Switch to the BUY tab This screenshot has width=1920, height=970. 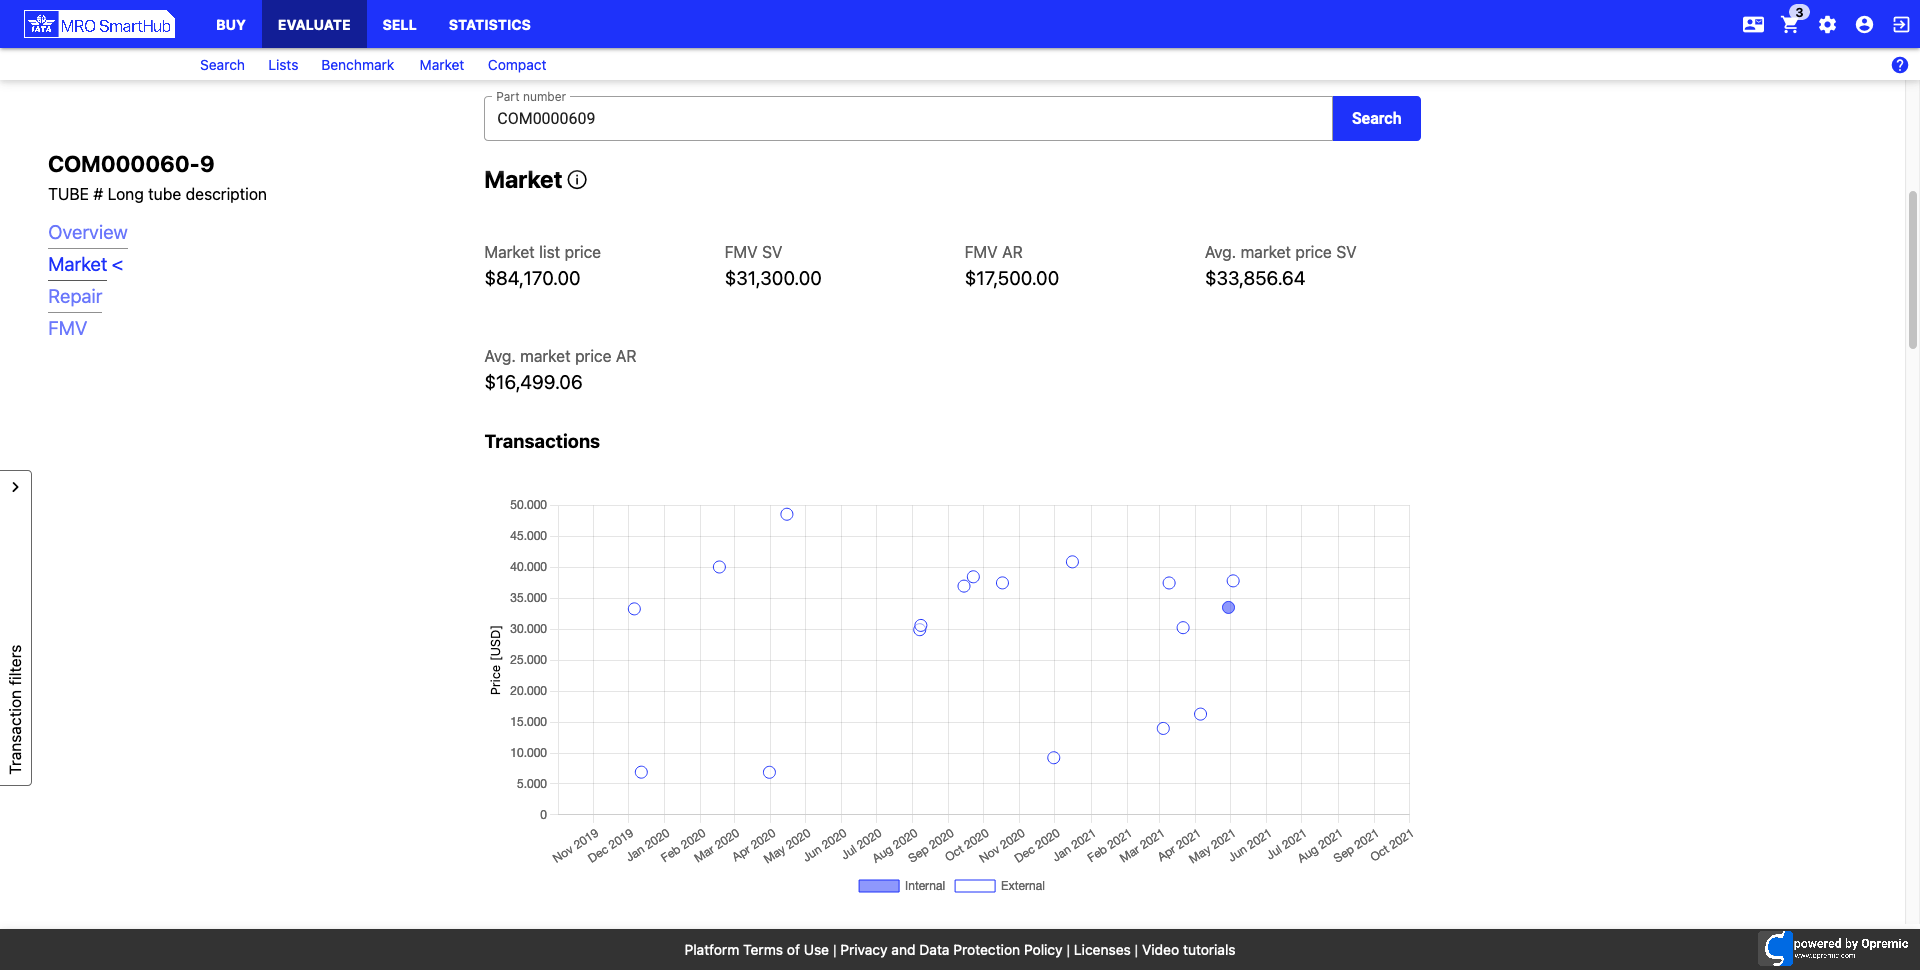[230, 25]
